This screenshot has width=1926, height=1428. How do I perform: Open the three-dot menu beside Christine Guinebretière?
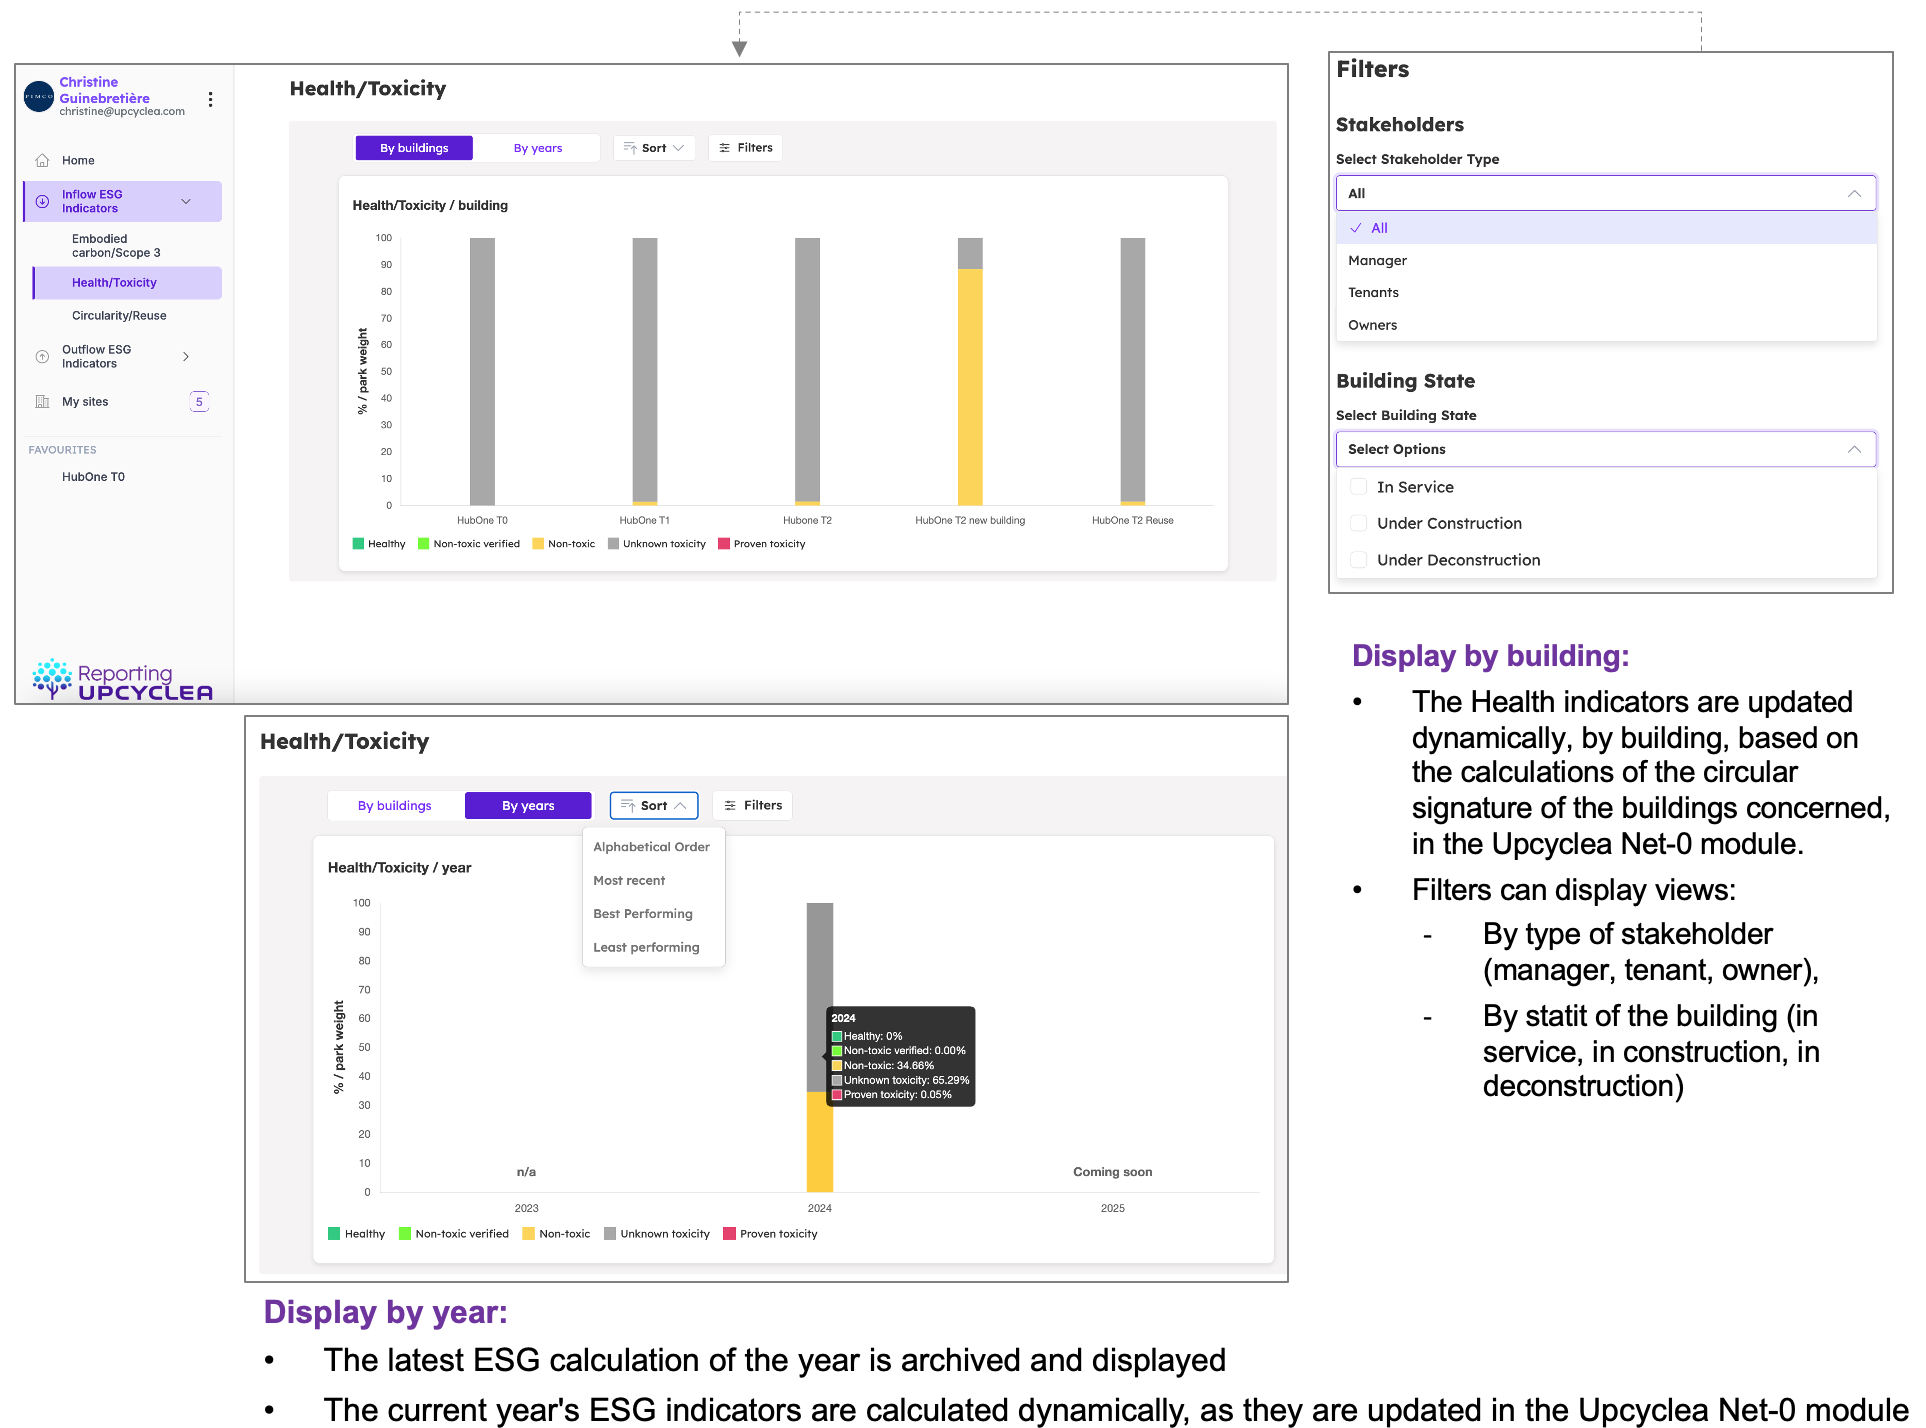210,99
